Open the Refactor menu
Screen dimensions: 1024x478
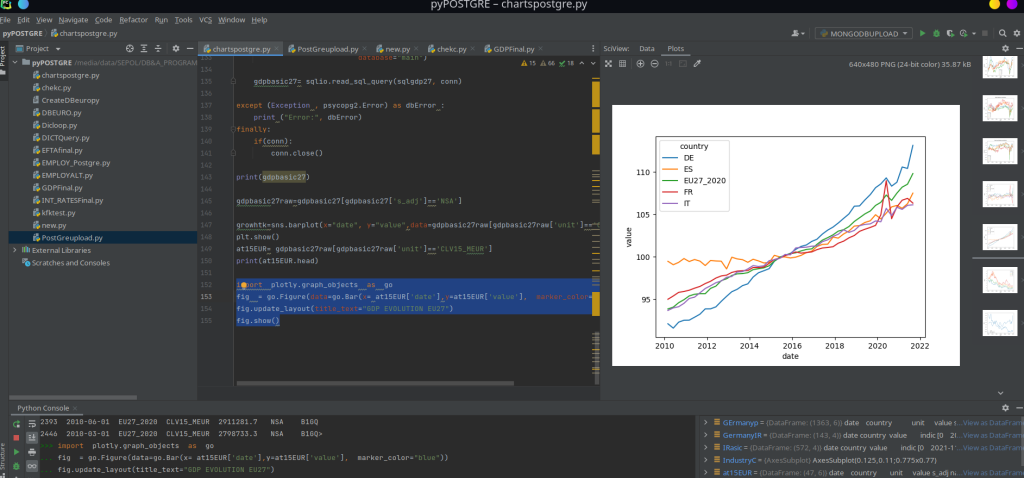134,19
